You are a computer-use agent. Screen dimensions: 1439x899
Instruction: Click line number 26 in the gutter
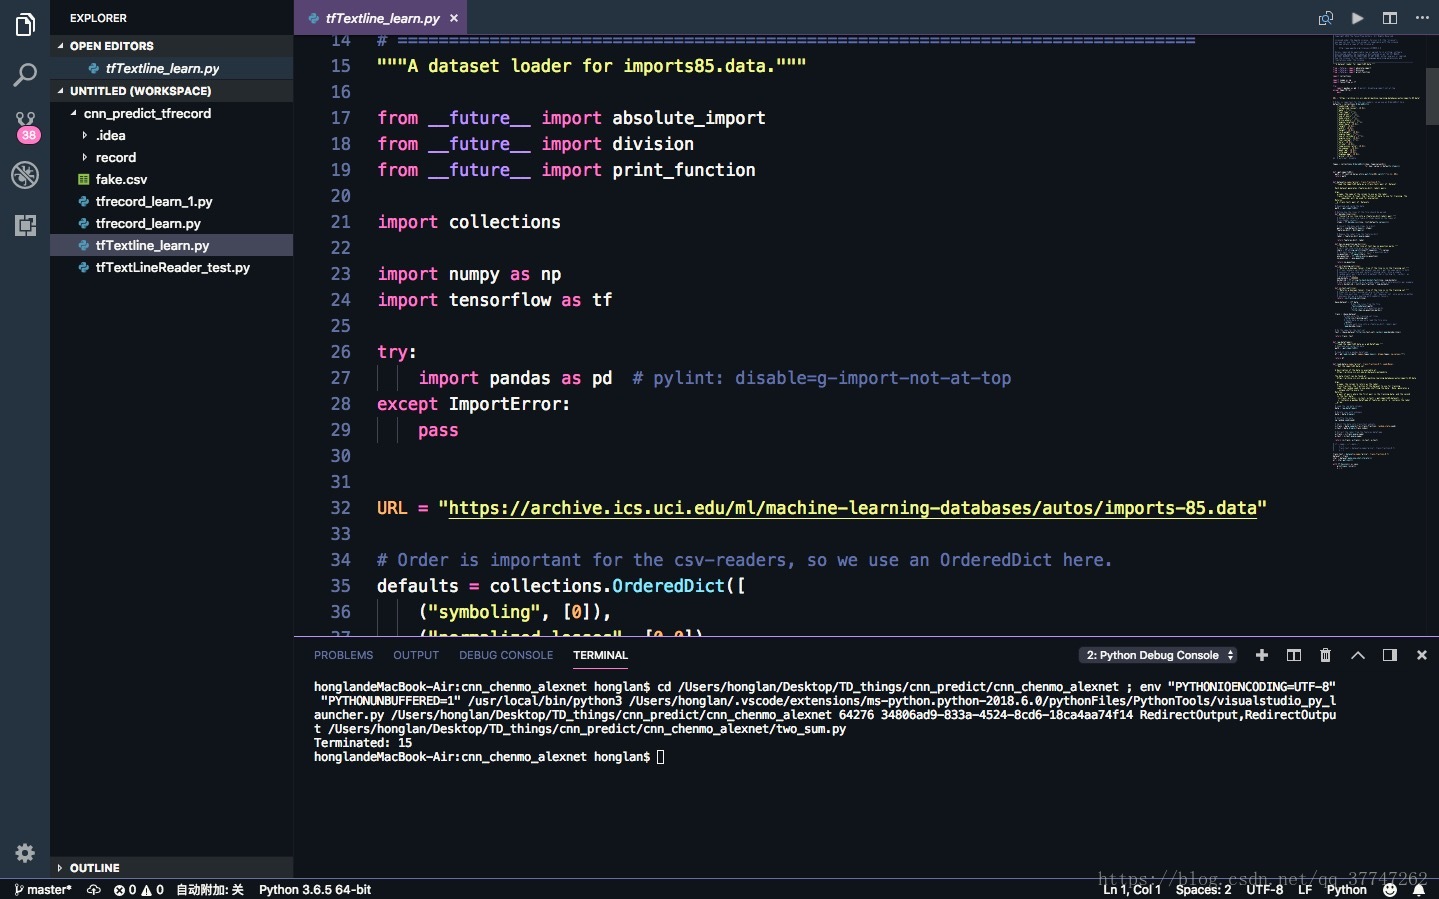click(341, 352)
